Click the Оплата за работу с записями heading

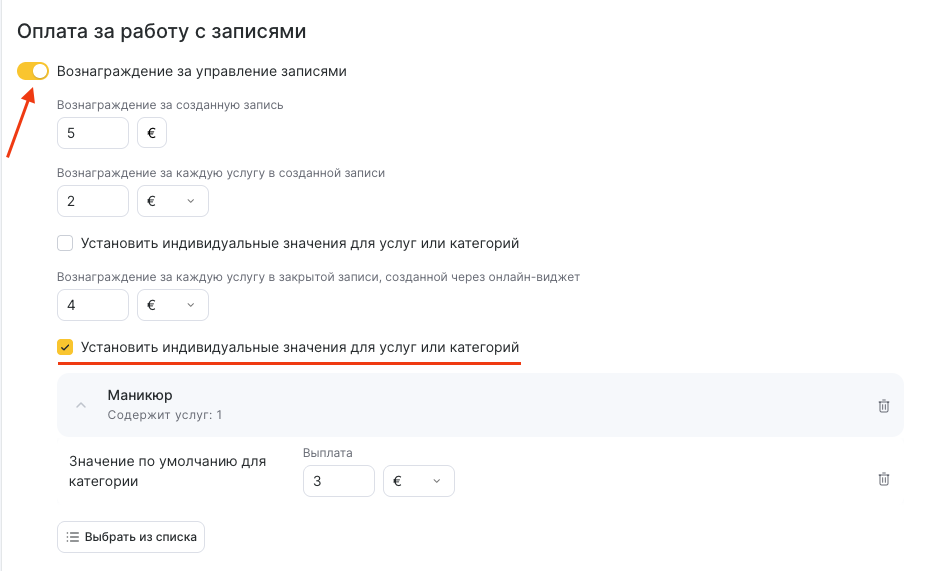tap(161, 31)
